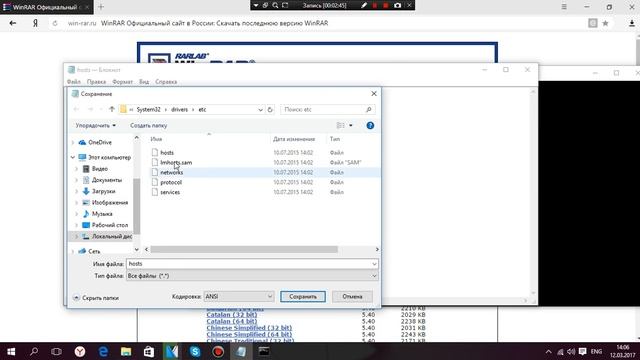Open the Документы folder in tree
Viewport: 640px width, 360px height.
pyautogui.click(x=107, y=180)
